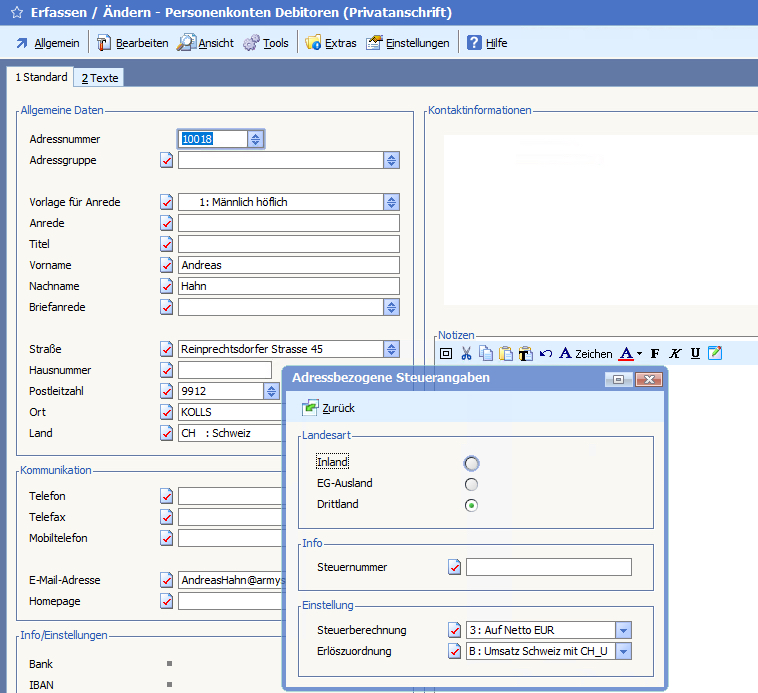Click the note edit icon in Notizen toolbar
Screen dimensions: 758x693
click(x=715, y=353)
